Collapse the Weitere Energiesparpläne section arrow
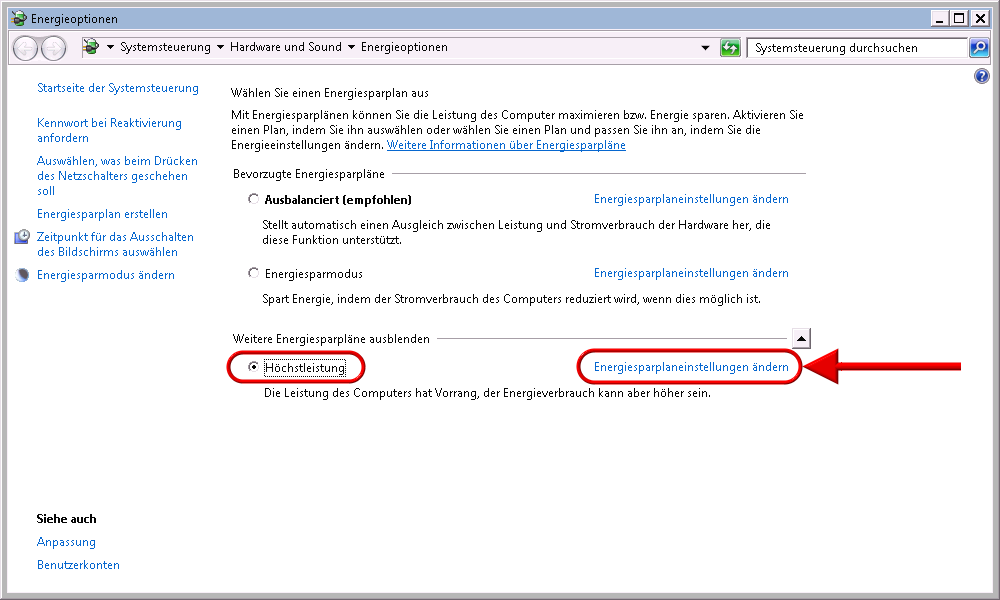This screenshot has height=600, width=1000. tap(801, 338)
